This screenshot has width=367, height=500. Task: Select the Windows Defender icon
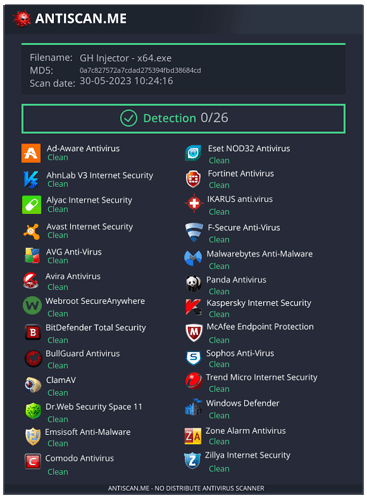[x=193, y=407]
